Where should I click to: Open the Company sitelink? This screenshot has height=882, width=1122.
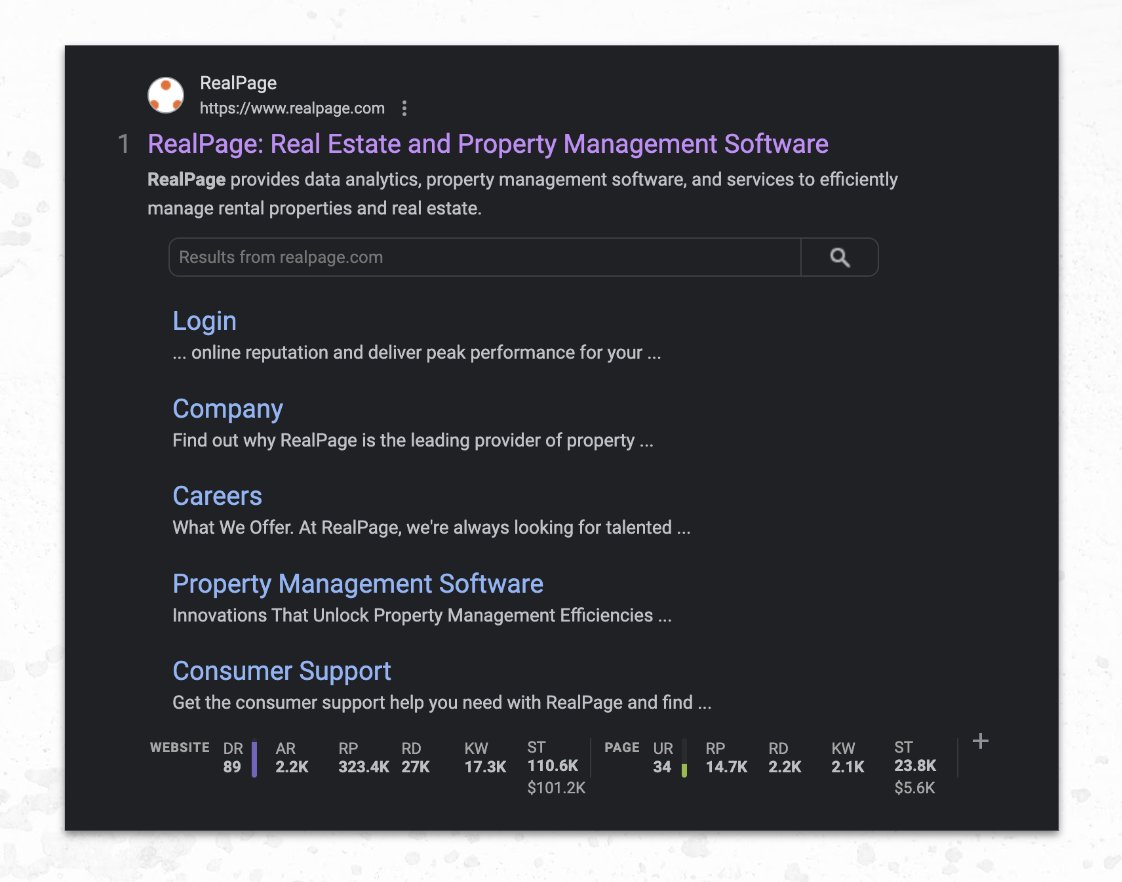(x=228, y=408)
